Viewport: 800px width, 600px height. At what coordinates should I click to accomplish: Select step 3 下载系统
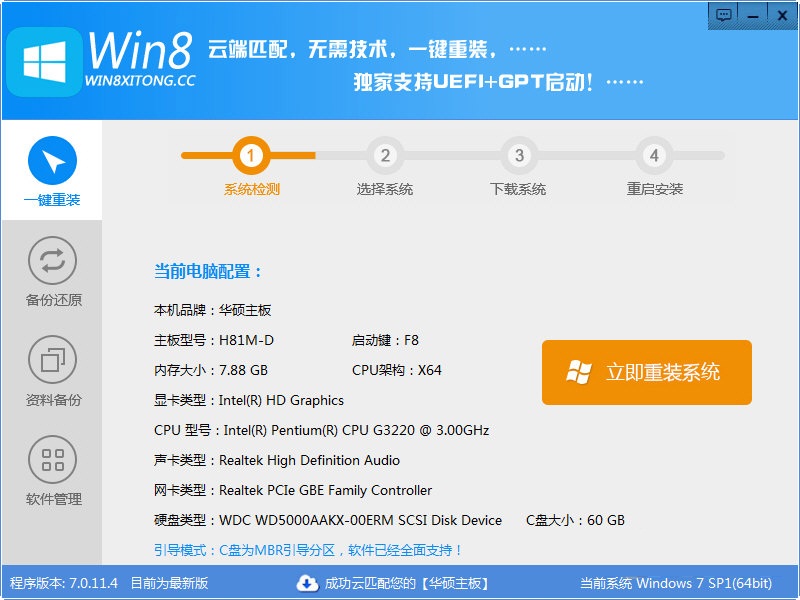(520, 157)
